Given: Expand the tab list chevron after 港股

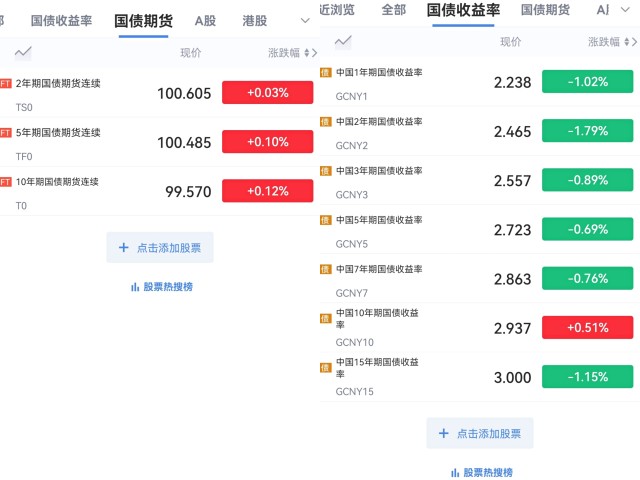Looking at the screenshot, I should (305, 20).
